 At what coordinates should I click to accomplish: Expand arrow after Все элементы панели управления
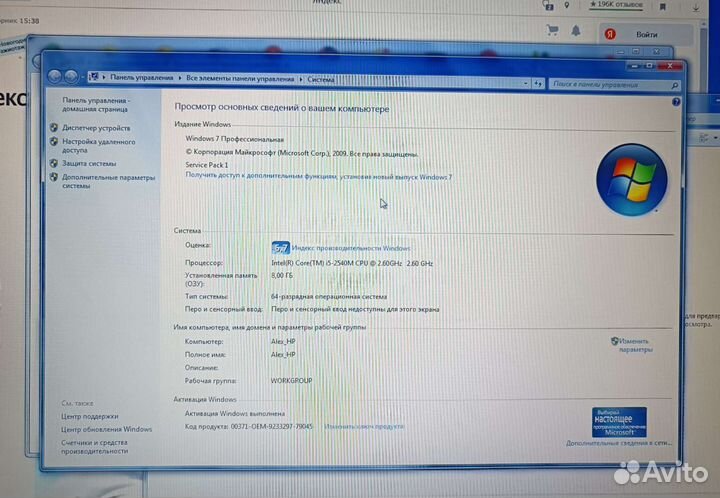click(x=301, y=79)
